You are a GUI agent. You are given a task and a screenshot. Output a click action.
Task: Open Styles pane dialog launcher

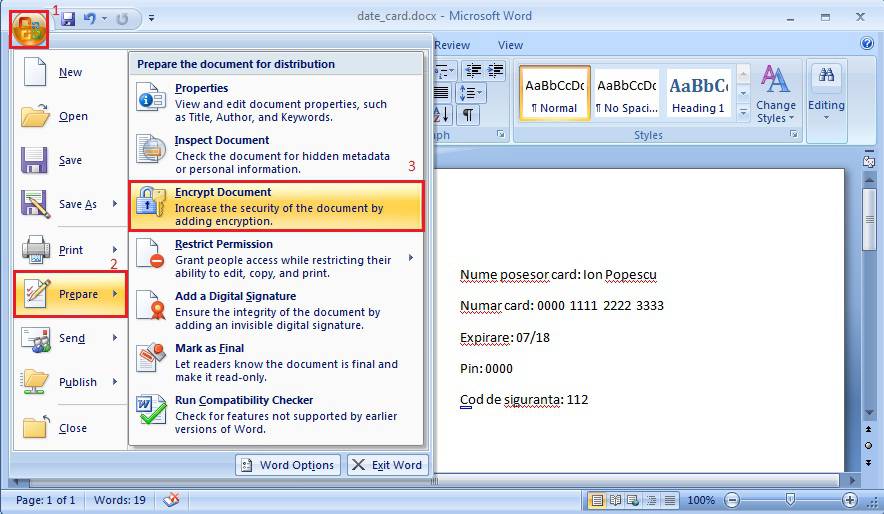tap(794, 134)
